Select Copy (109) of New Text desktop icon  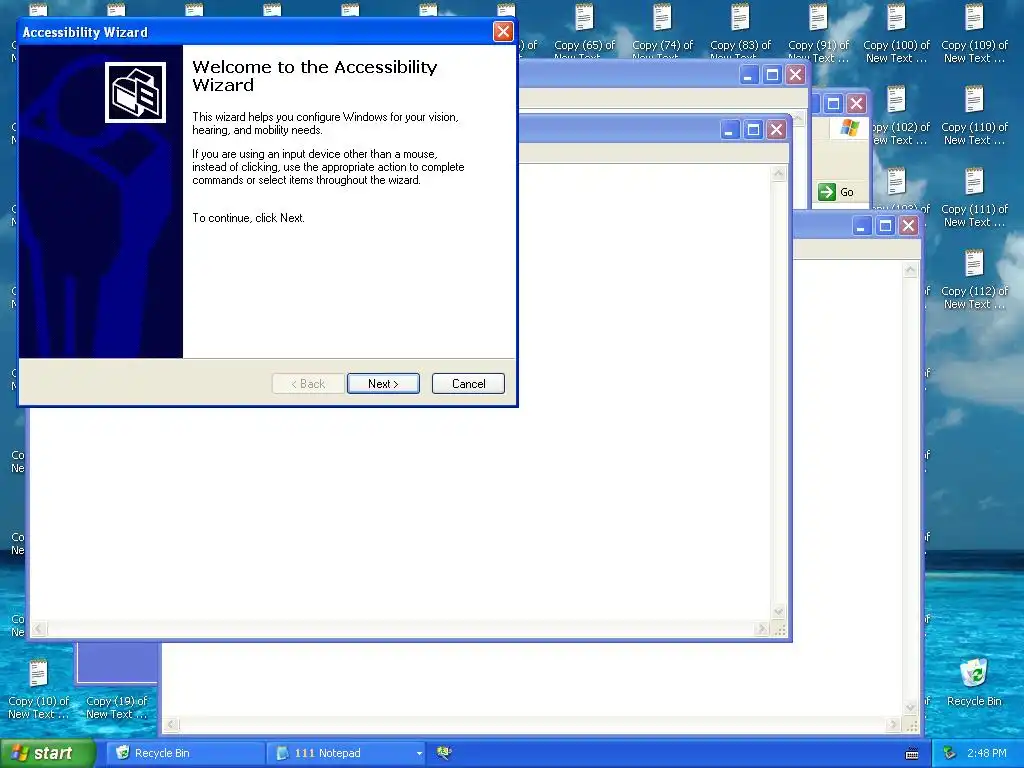(974, 33)
